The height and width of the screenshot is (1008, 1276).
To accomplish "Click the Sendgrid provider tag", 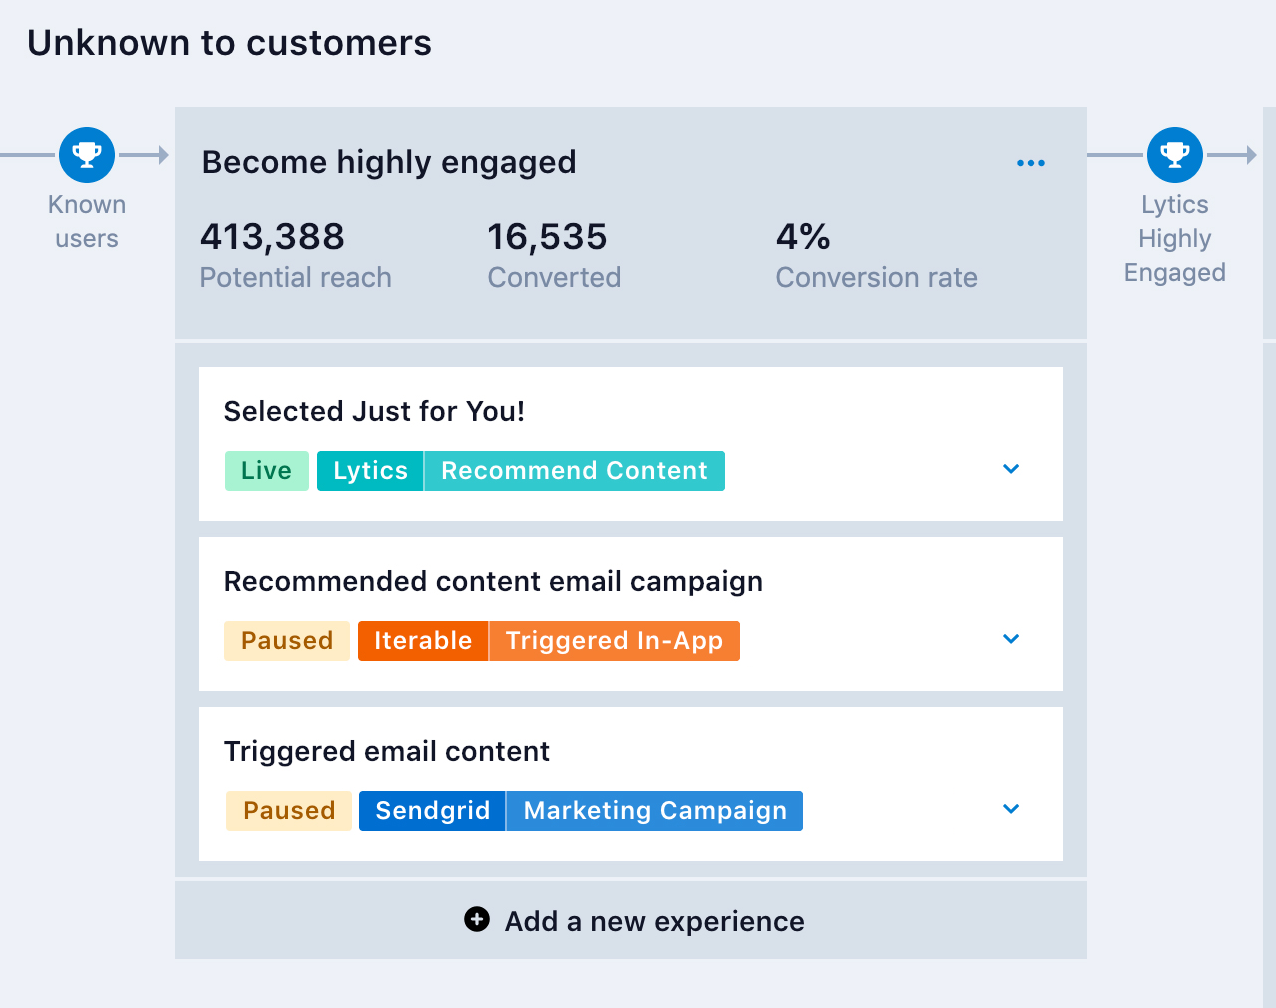I will (432, 811).
